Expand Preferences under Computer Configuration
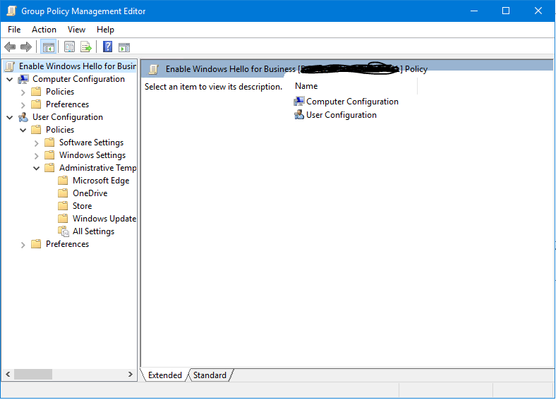556x400 pixels. coord(23,105)
